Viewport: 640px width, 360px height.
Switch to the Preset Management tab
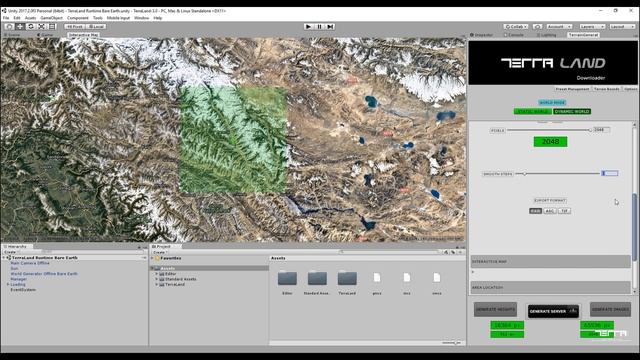coord(572,89)
